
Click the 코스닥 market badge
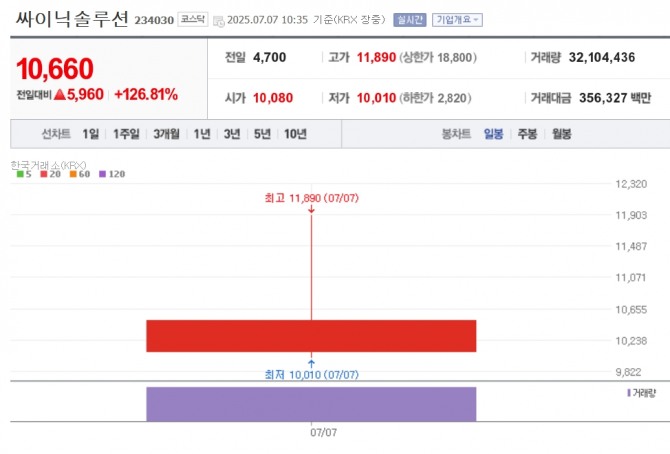[x=192, y=19]
